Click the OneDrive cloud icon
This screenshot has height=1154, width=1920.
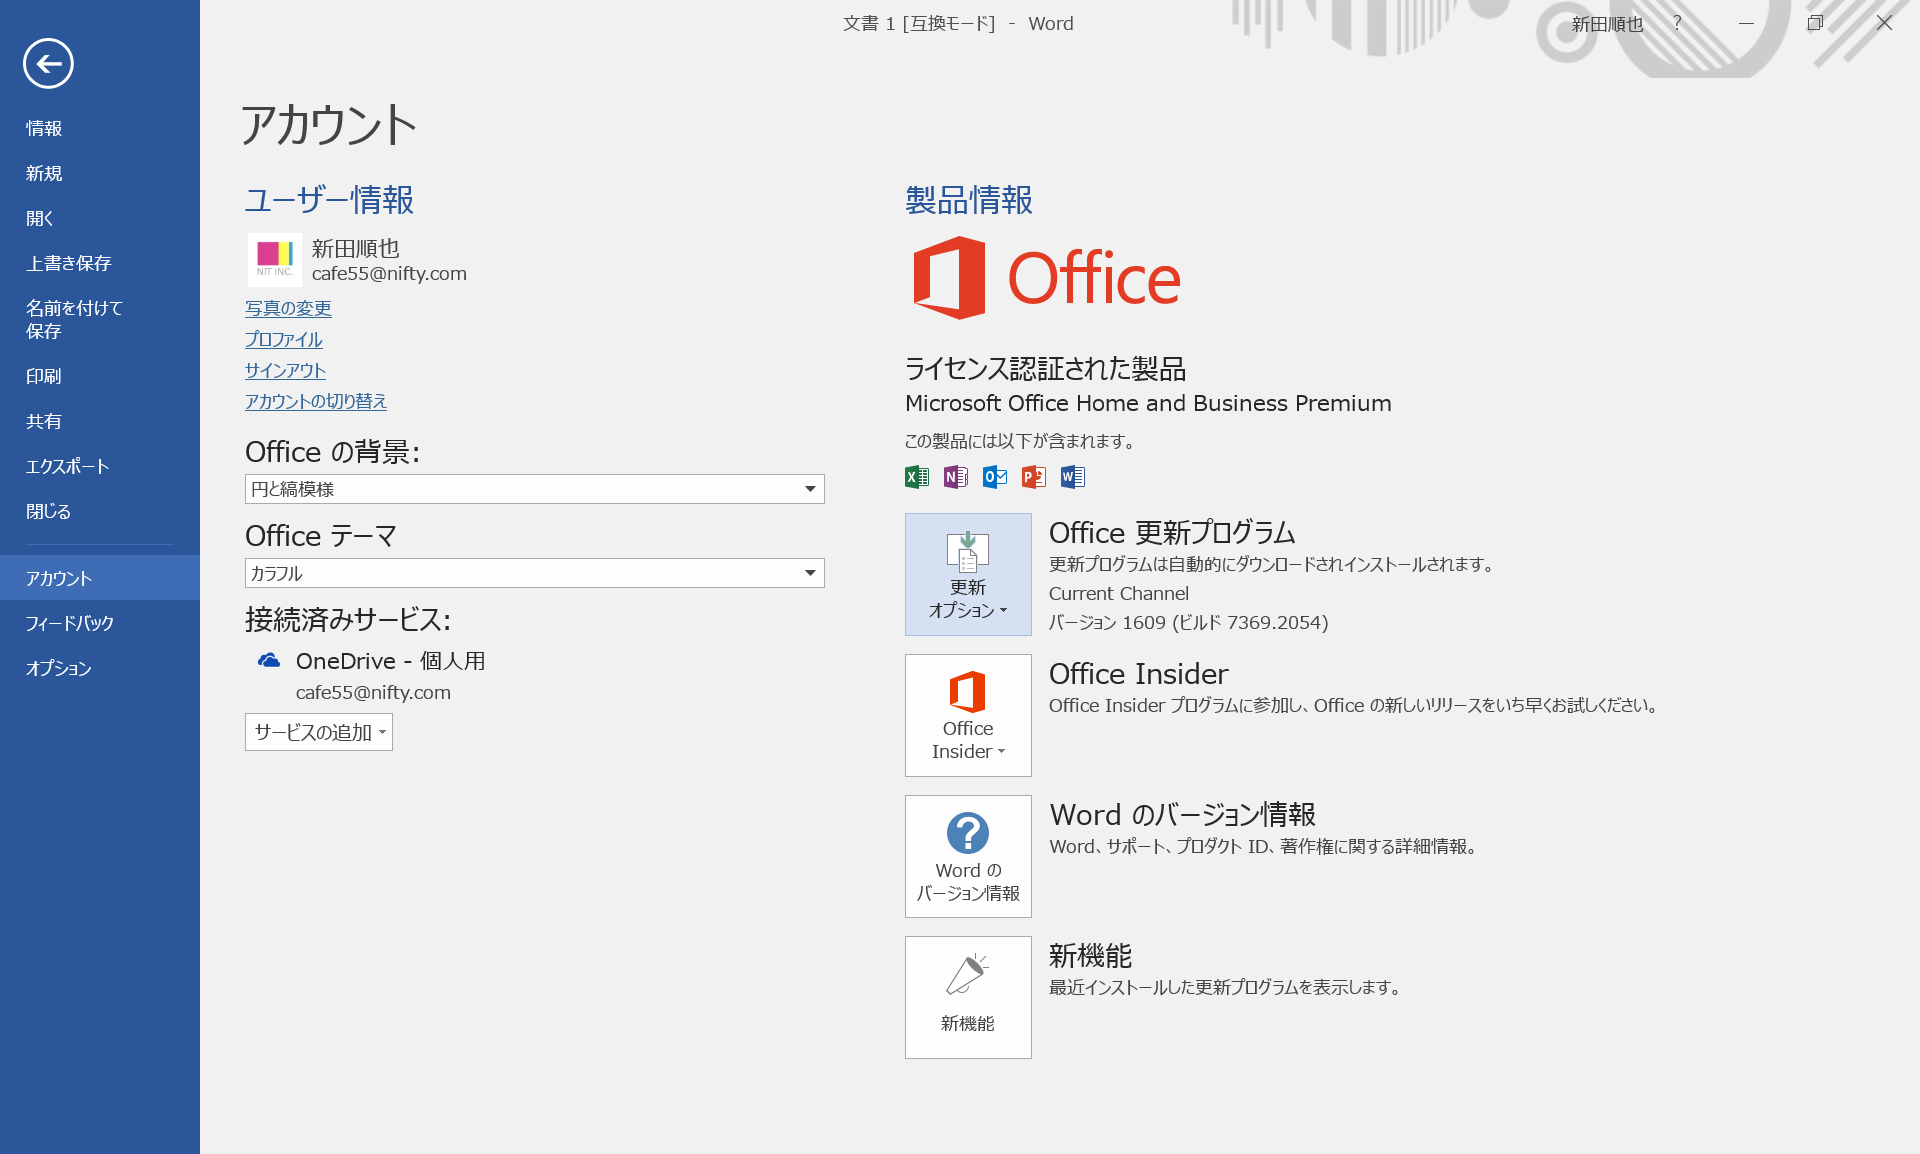click(269, 661)
